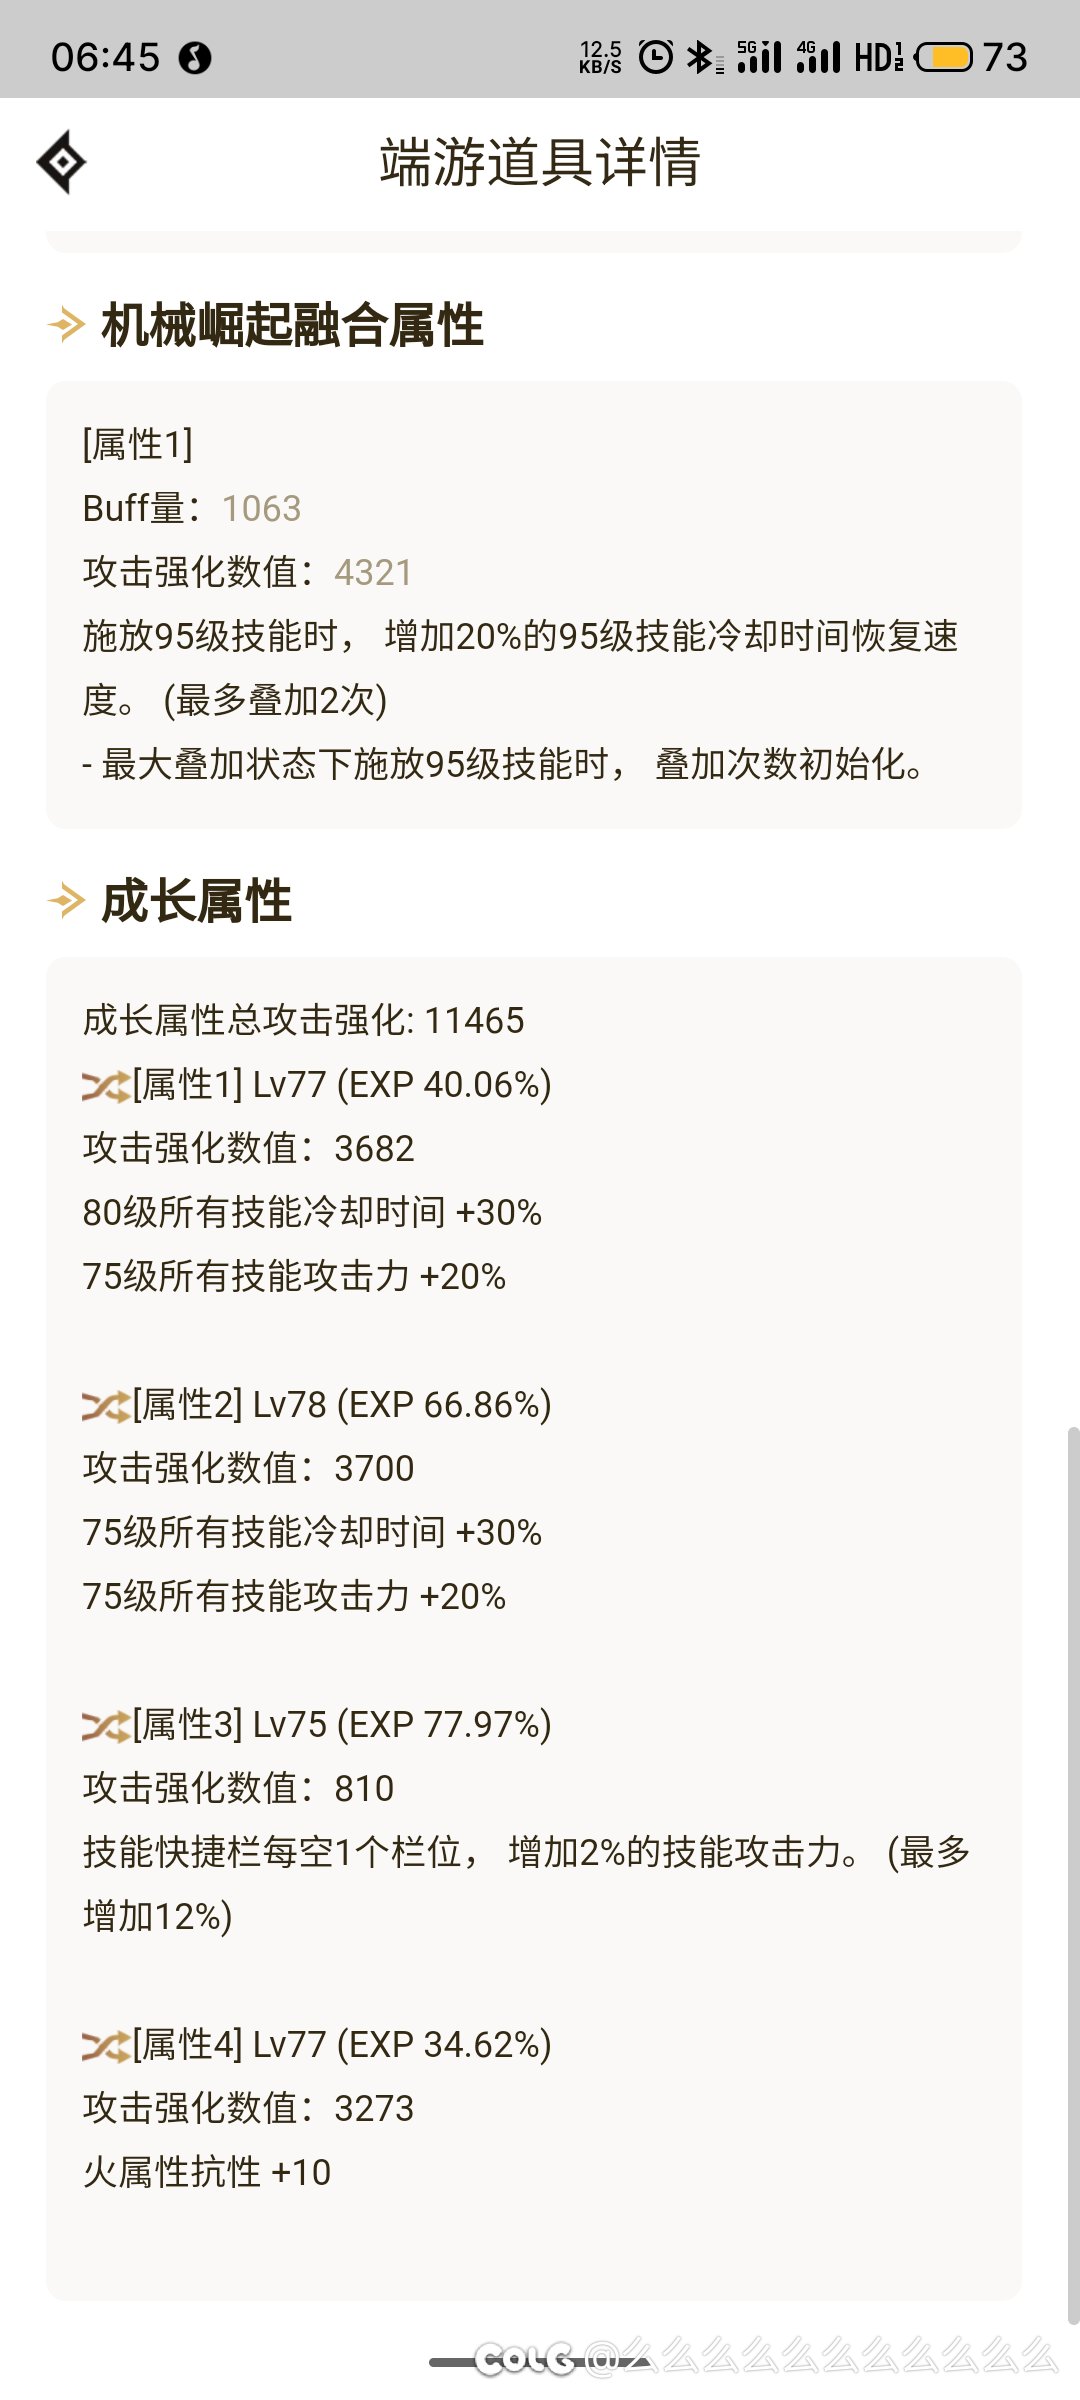Tap the 端游道具详情 page title
Screen dimensions: 1080x2400
[540, 162]
